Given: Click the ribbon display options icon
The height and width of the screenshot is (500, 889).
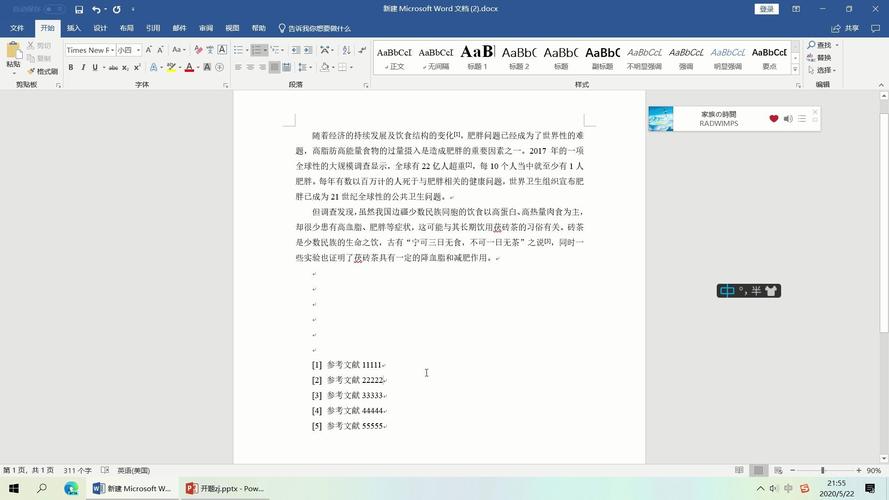Looking at the screenshot, I should tap(796, 9).
